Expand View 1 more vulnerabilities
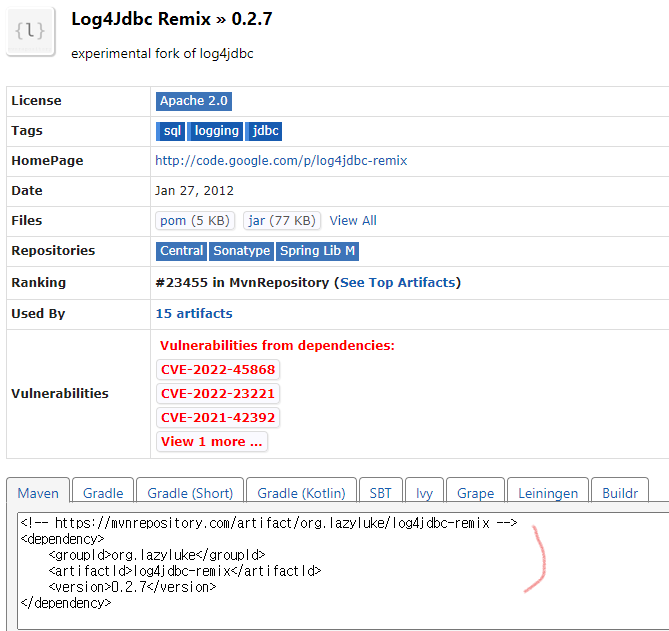The height and width of the screenshot is (631, 669). click(212, 442)
